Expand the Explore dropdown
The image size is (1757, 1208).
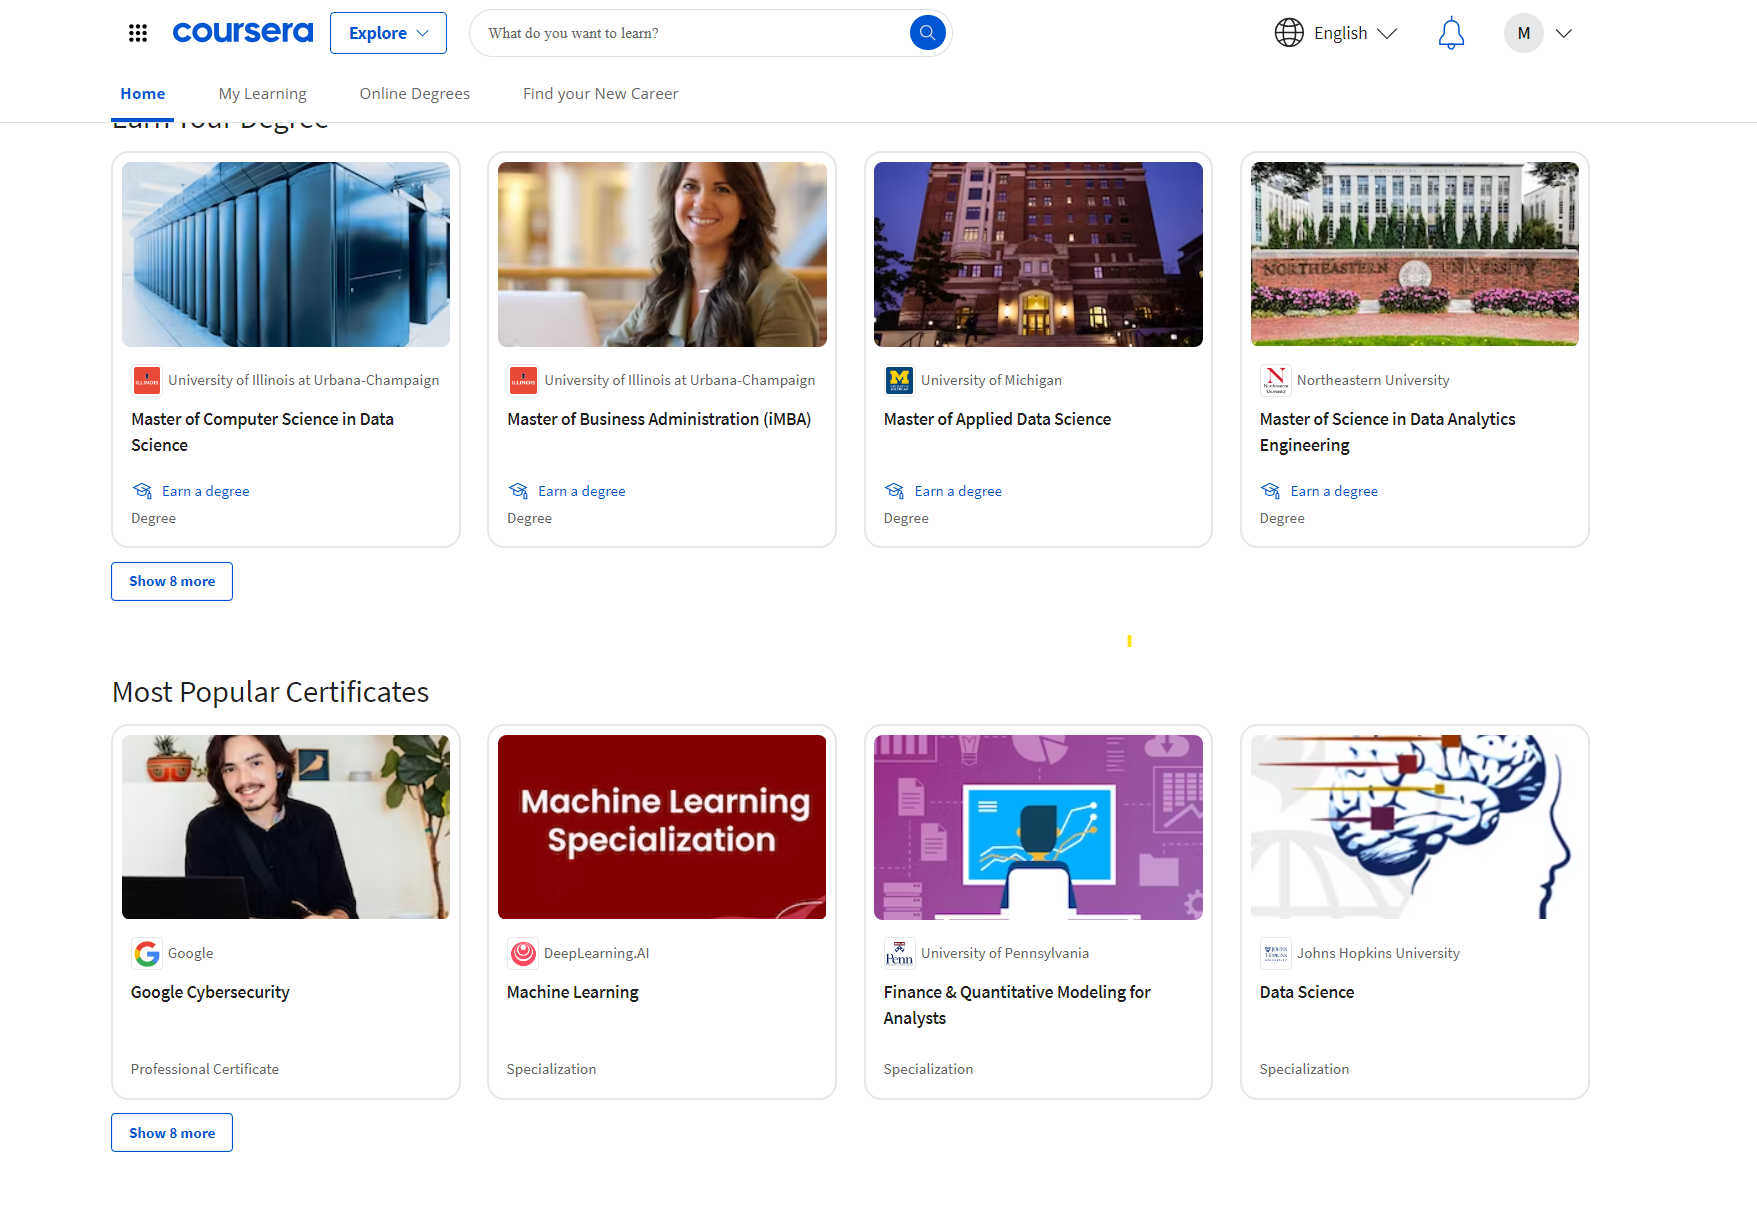(388, 33)
